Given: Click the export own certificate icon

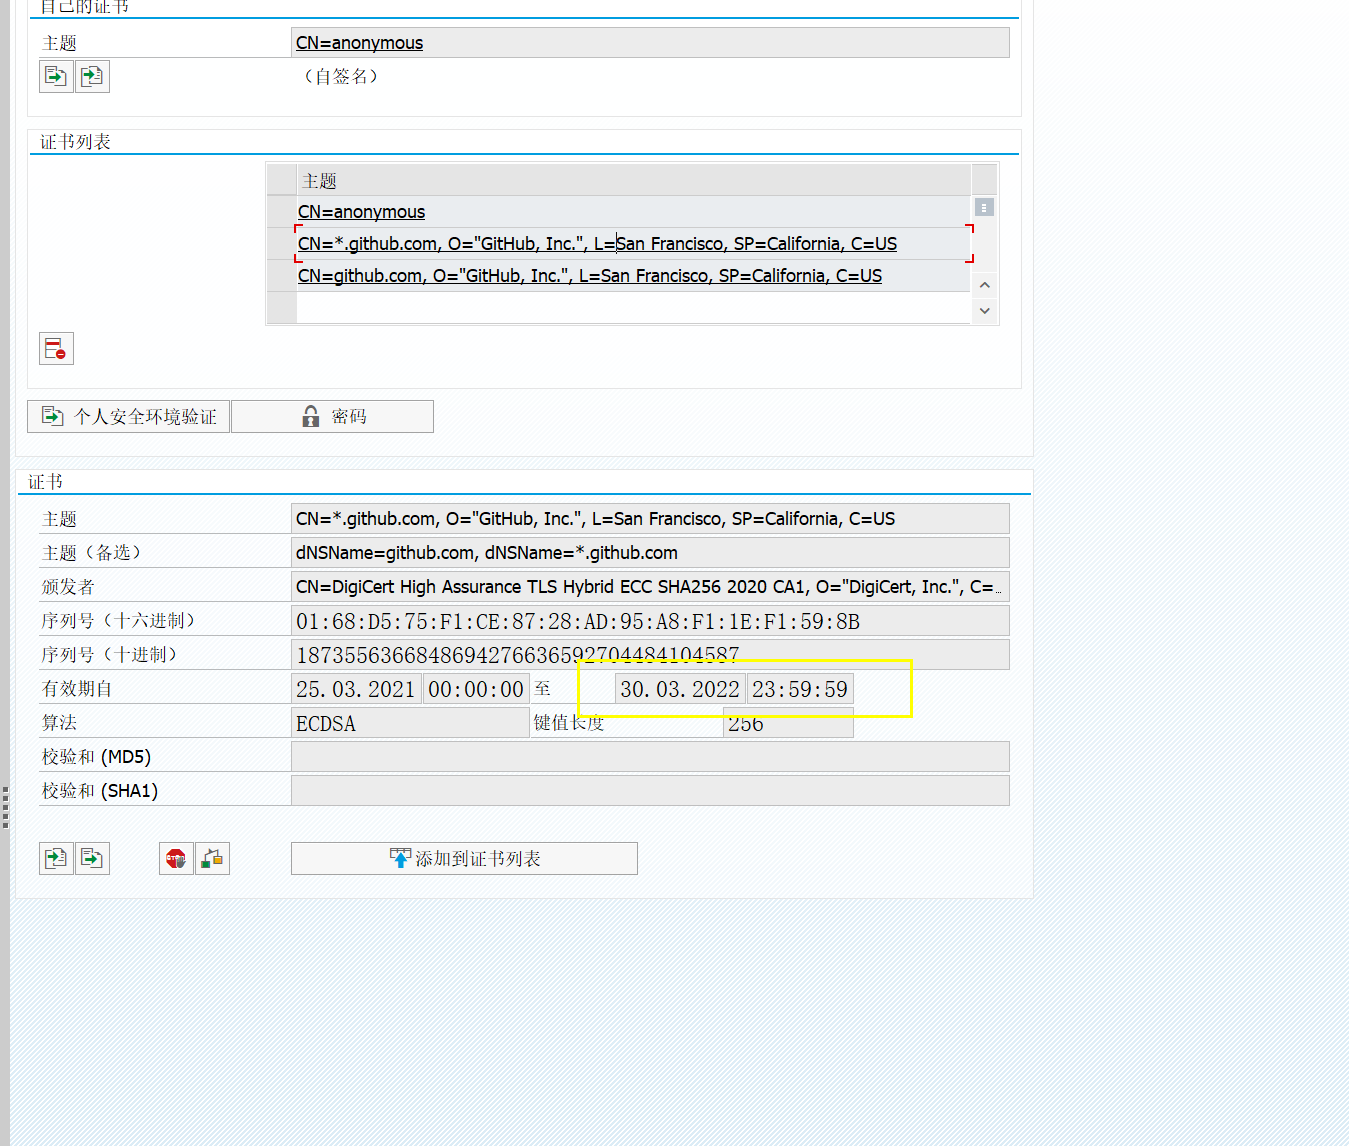Looking at the screenshot, I should click(x=56, y=75).
